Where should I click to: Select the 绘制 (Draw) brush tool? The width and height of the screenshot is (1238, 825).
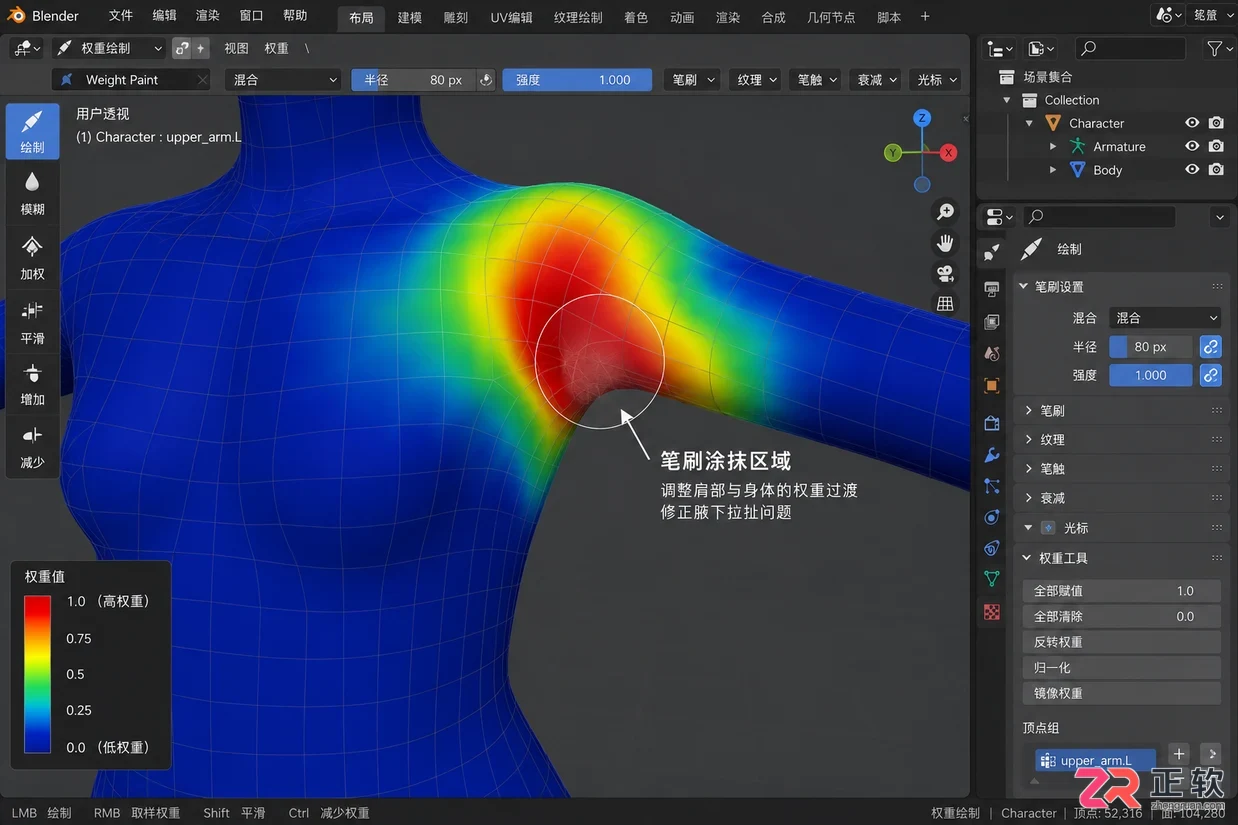[32, 131]
